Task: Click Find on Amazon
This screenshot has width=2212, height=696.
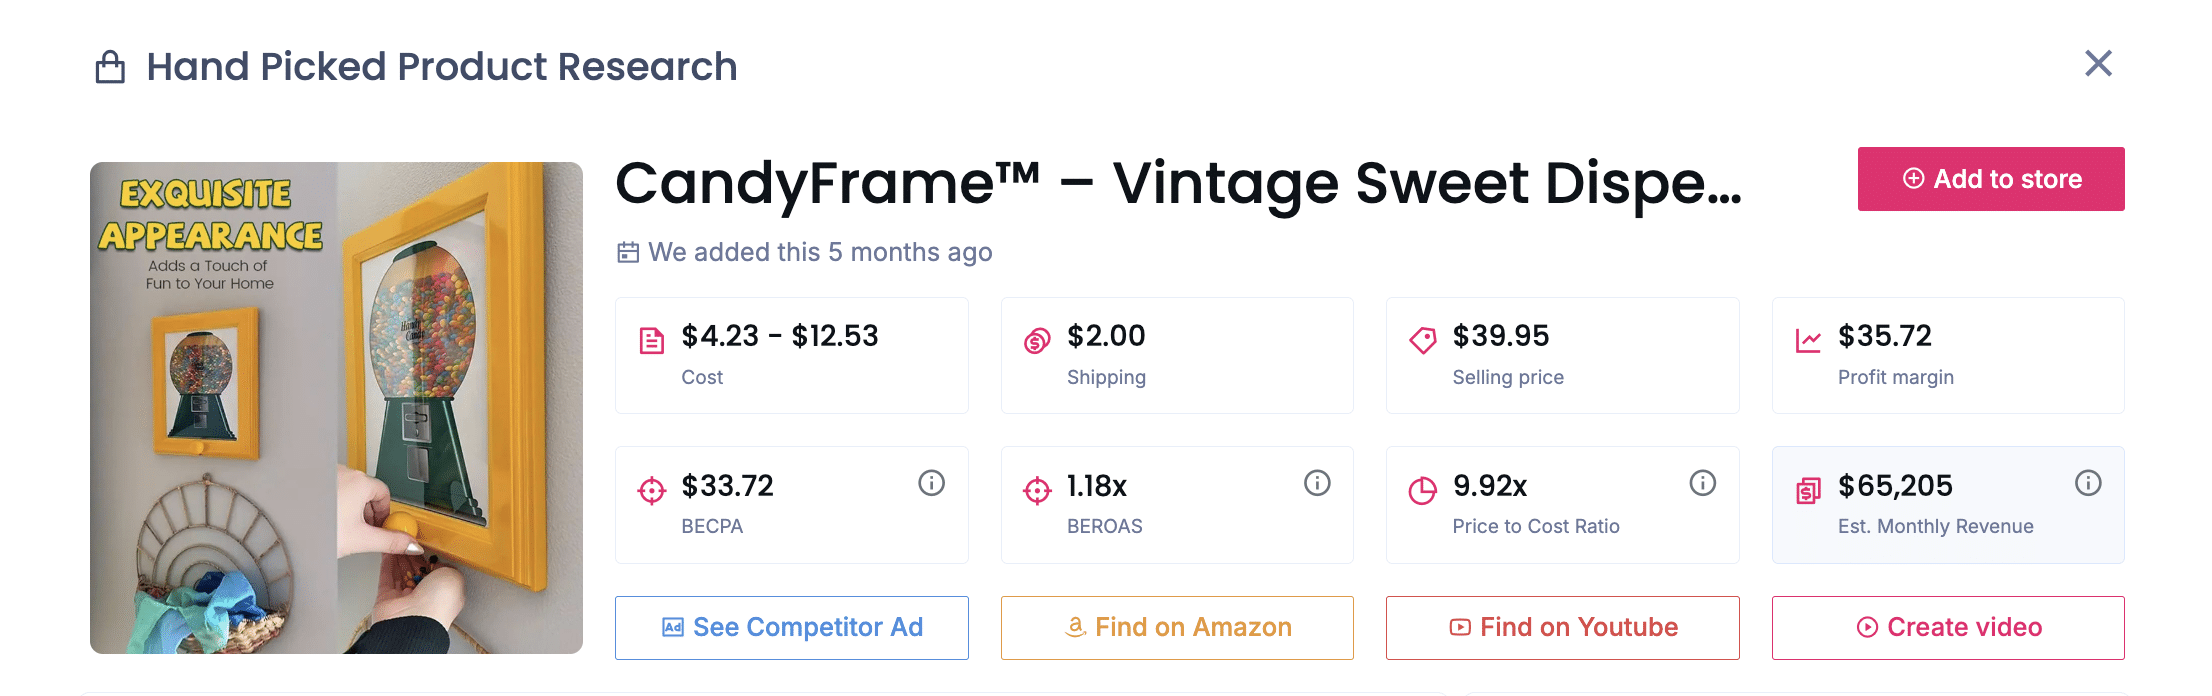Action: tap(1177, 627)
